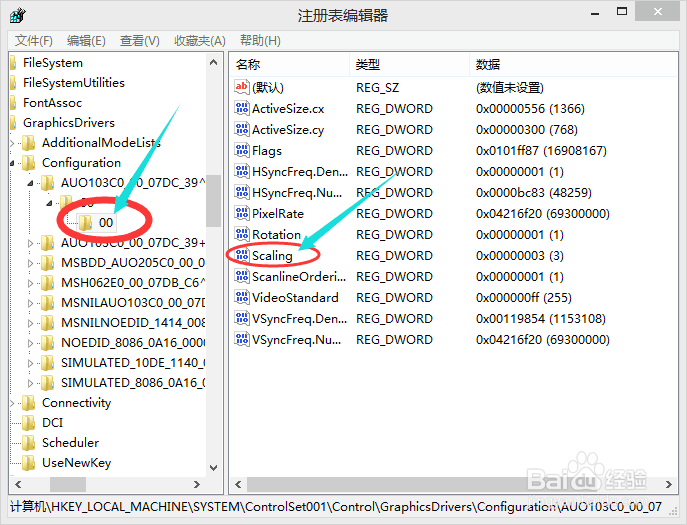The image size is (687, 525).
Task: Click the folder icon of SIMULATED_10DE_1140 key
Action: pyautogui.click(x=47, y=362)
